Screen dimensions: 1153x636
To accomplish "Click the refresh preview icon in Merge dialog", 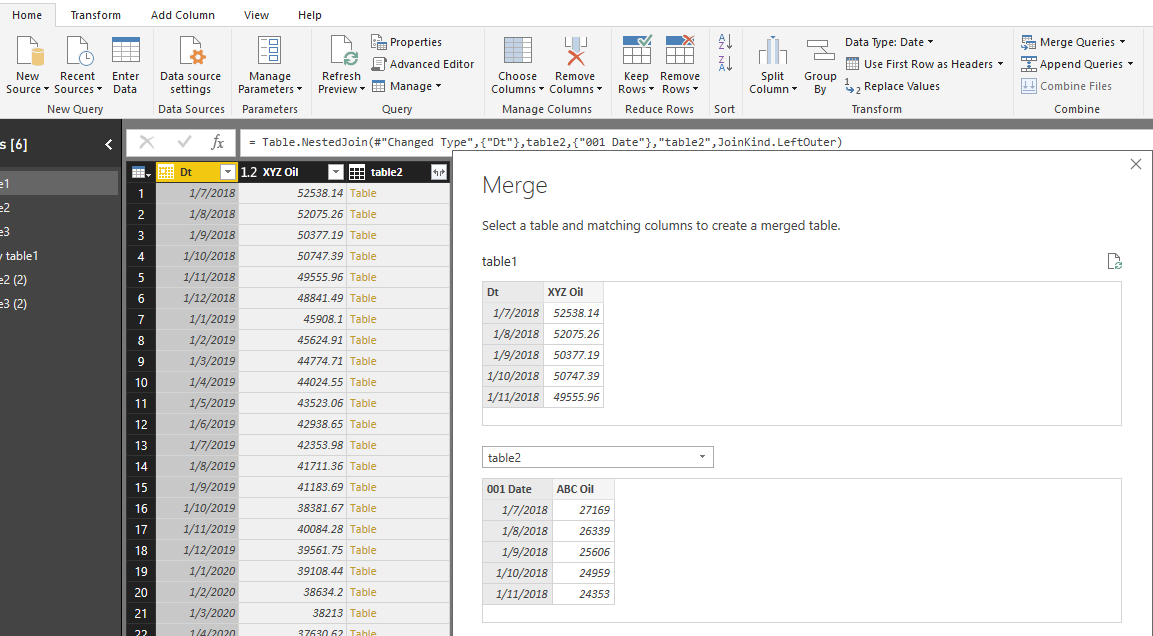I will point(1114,261).
